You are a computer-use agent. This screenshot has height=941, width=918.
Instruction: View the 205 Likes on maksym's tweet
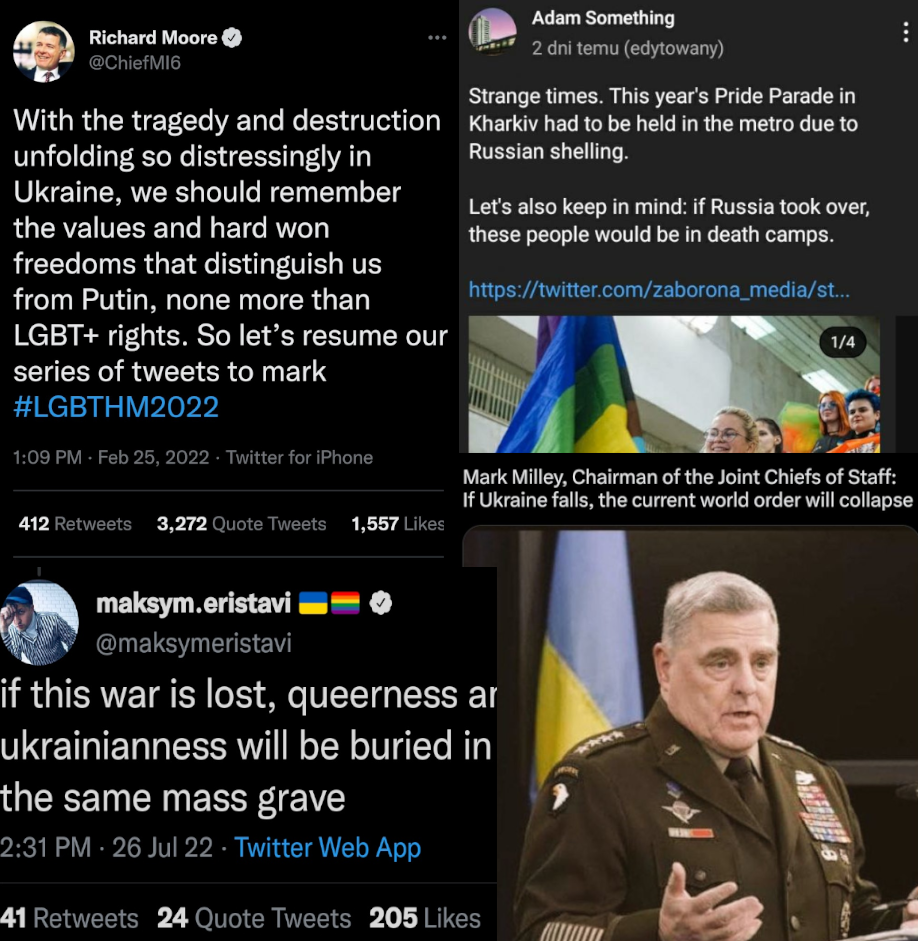tap(425, 918)
